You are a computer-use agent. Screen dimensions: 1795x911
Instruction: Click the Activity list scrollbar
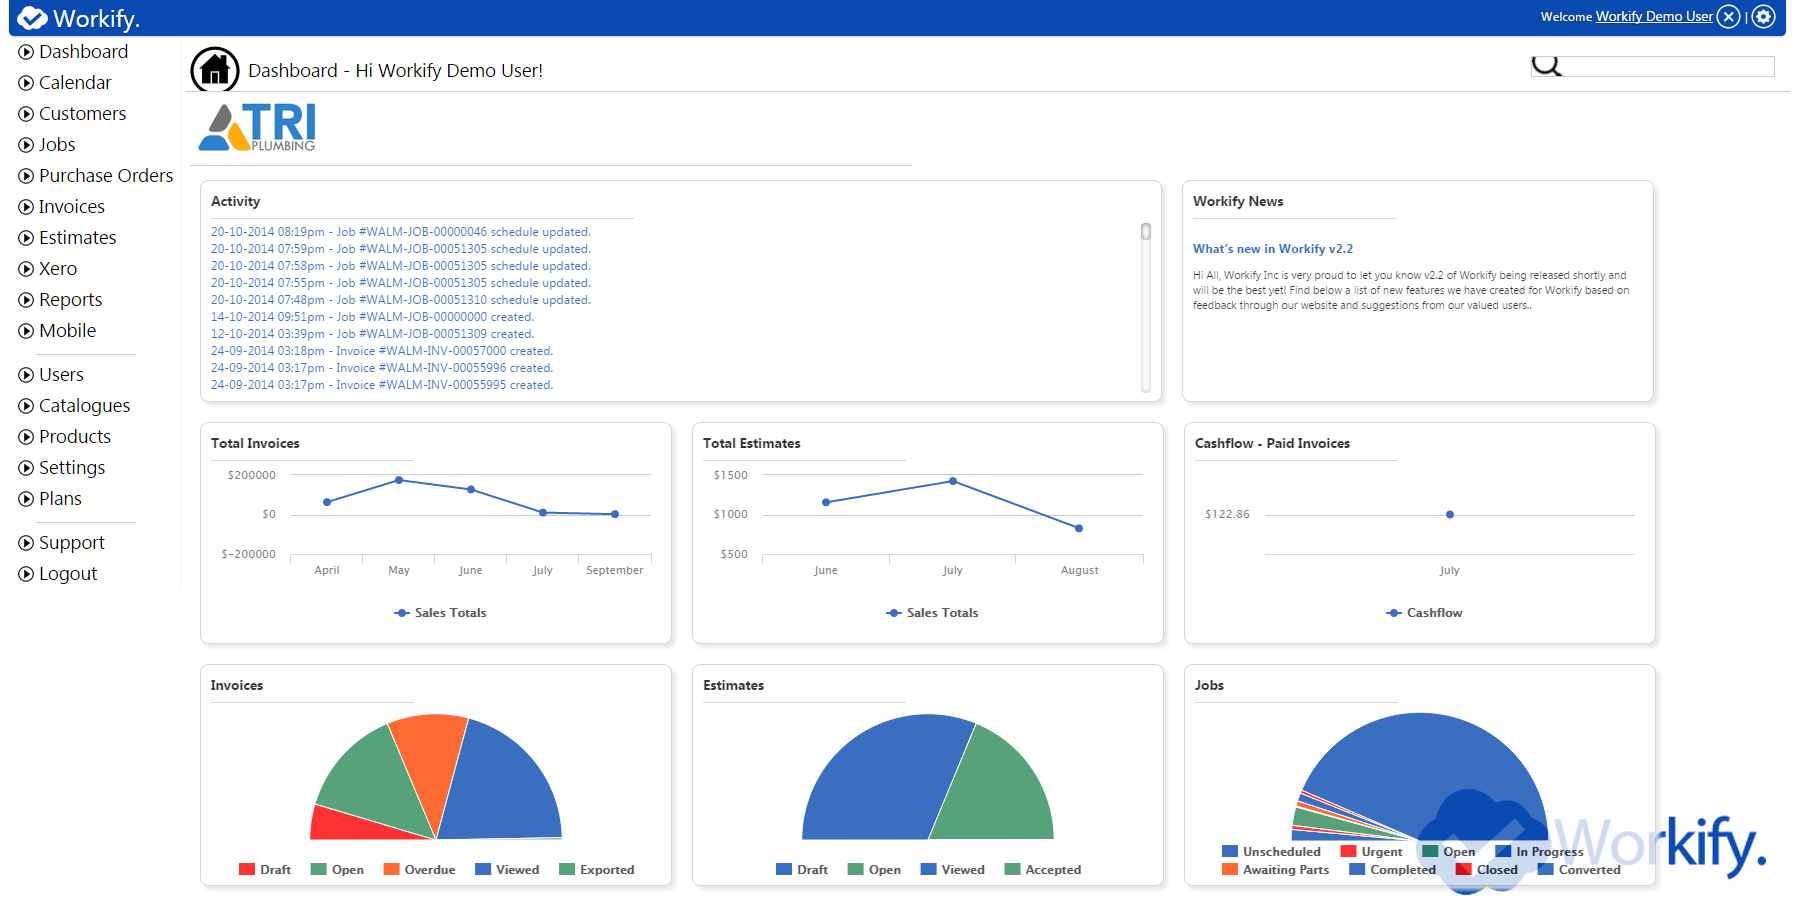pyautogui.click(x=1146, y=232)
